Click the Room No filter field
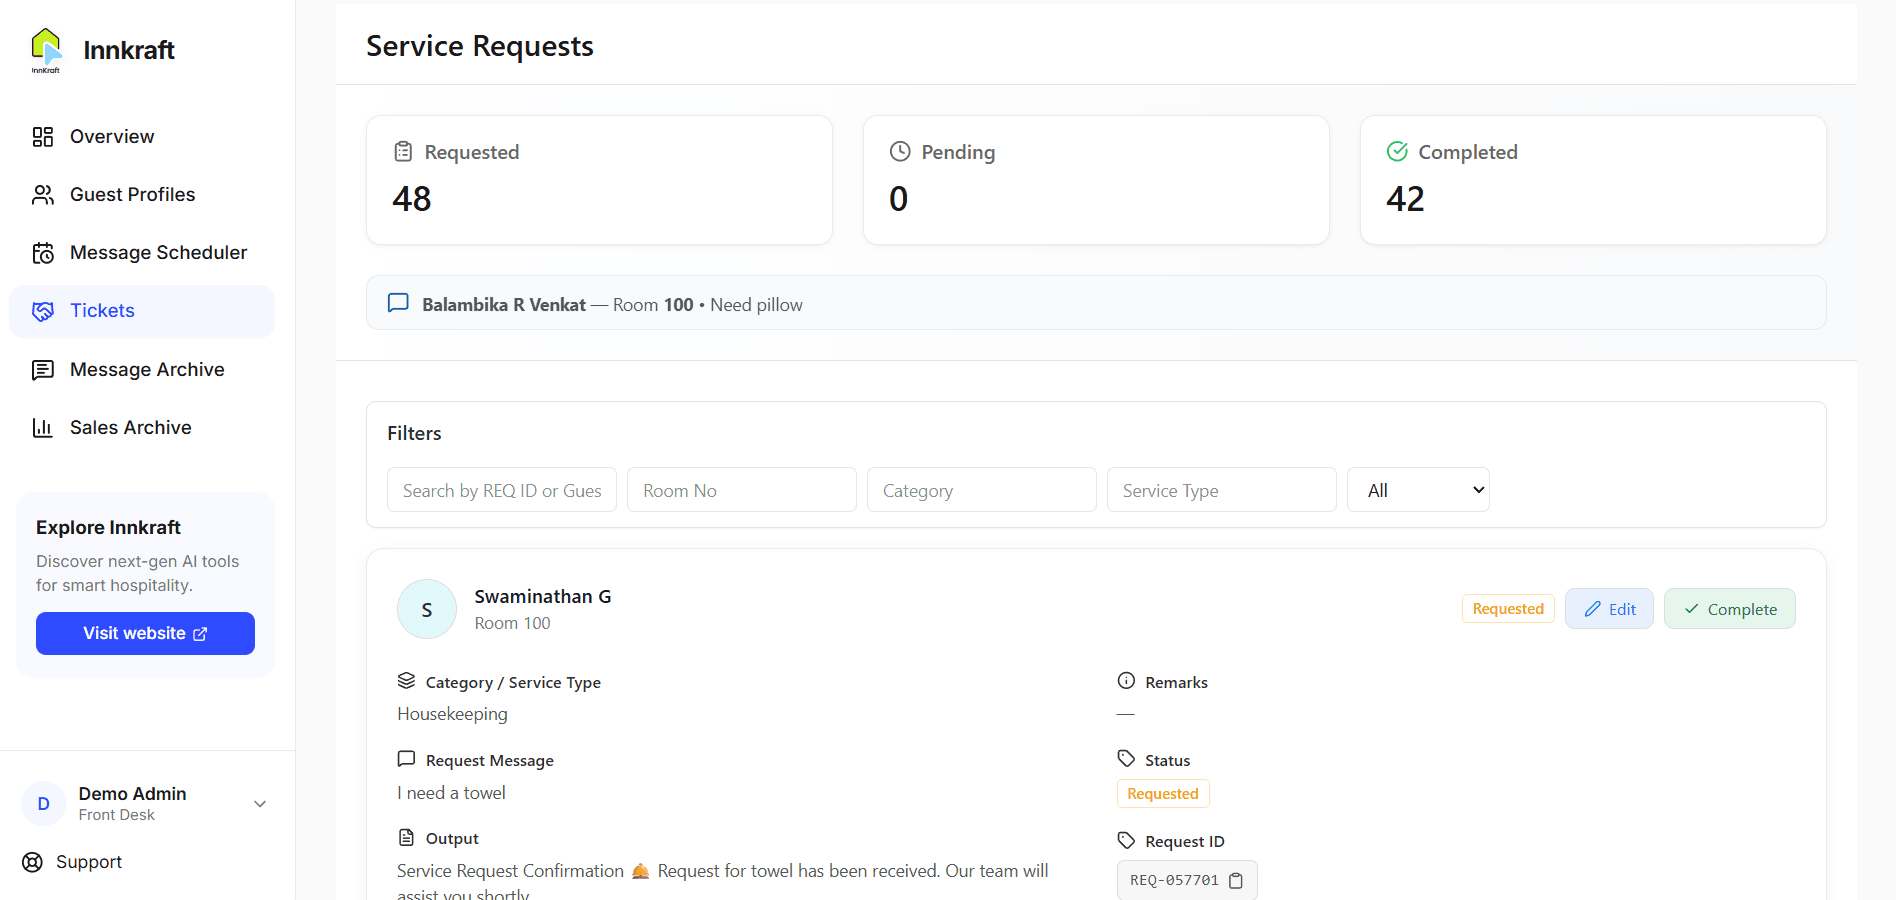Image resolution: width=1896 pixels, height=900 pixels. pos(741,489)
